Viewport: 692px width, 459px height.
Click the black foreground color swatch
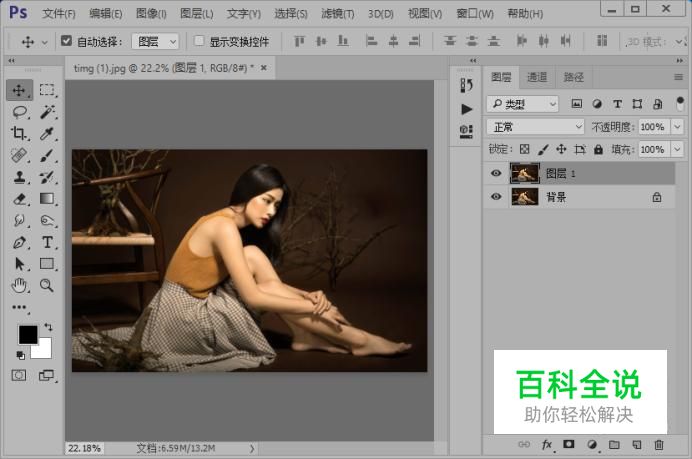point(28,335)
